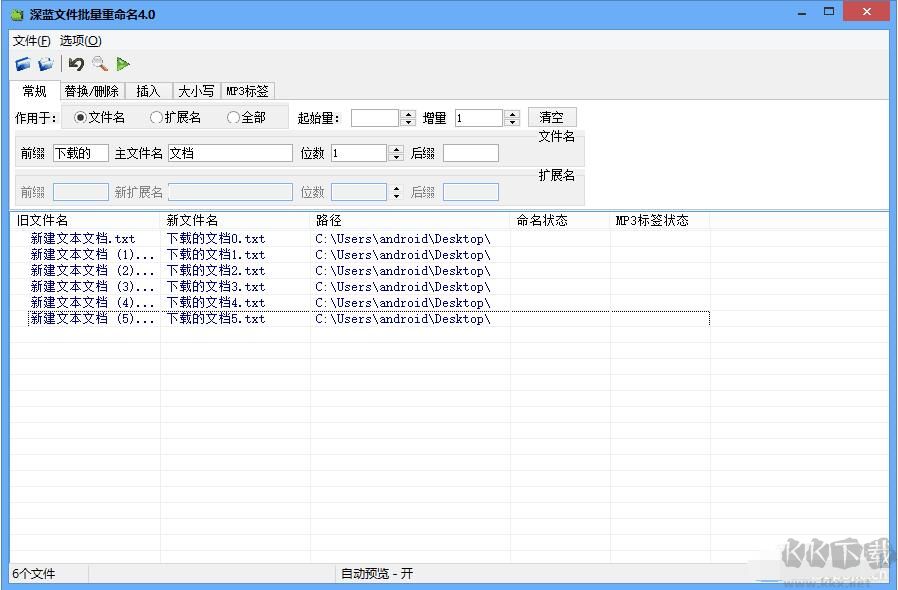Click the 增量 input field

(x=479, y=118)
